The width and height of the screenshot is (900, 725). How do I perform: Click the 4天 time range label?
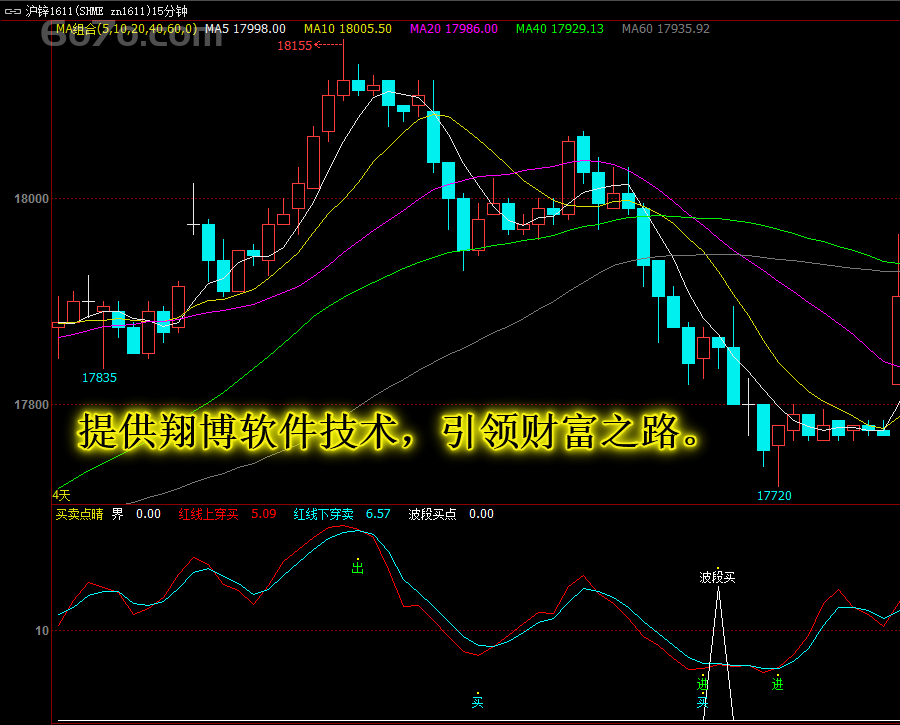(x=61, y=495)
